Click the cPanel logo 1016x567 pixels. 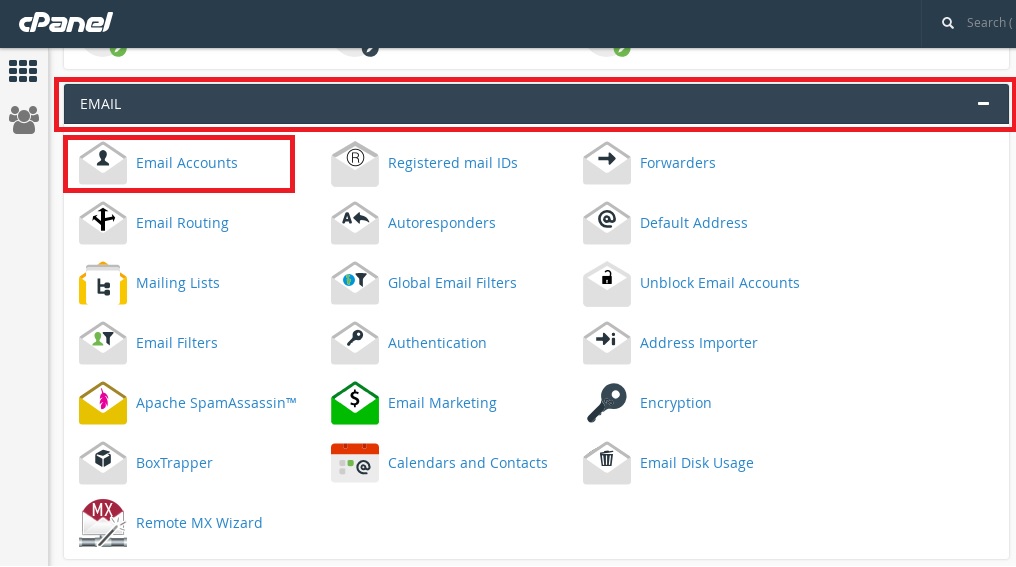(65, 23)
